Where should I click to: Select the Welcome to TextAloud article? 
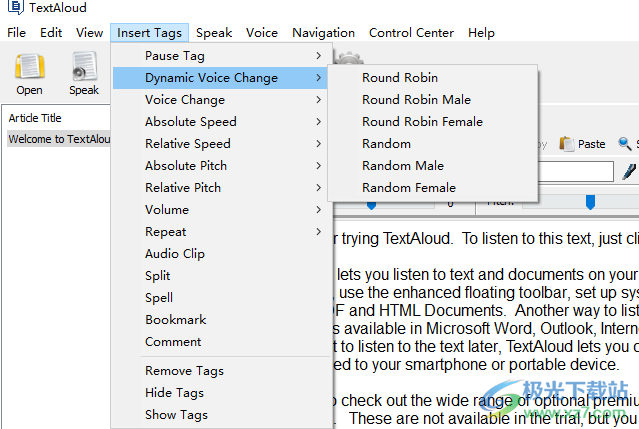click(x=59, y=139)
